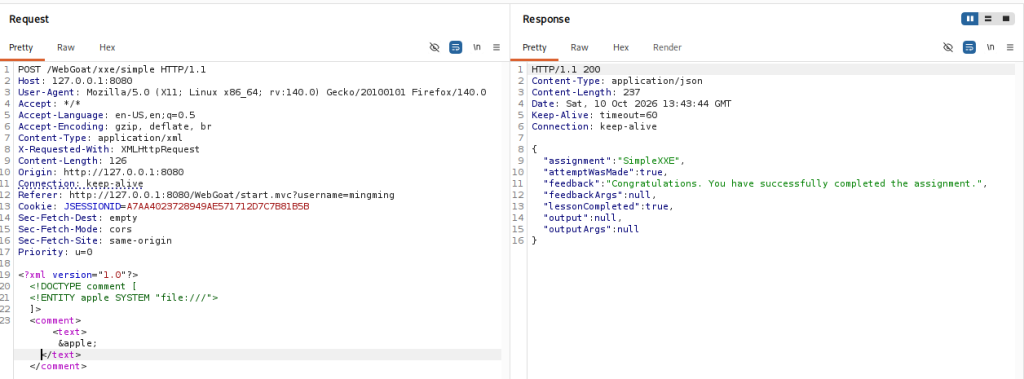
Task: Click the POST /WebGoat/xxe/simple request line
Action: (112, 69)
